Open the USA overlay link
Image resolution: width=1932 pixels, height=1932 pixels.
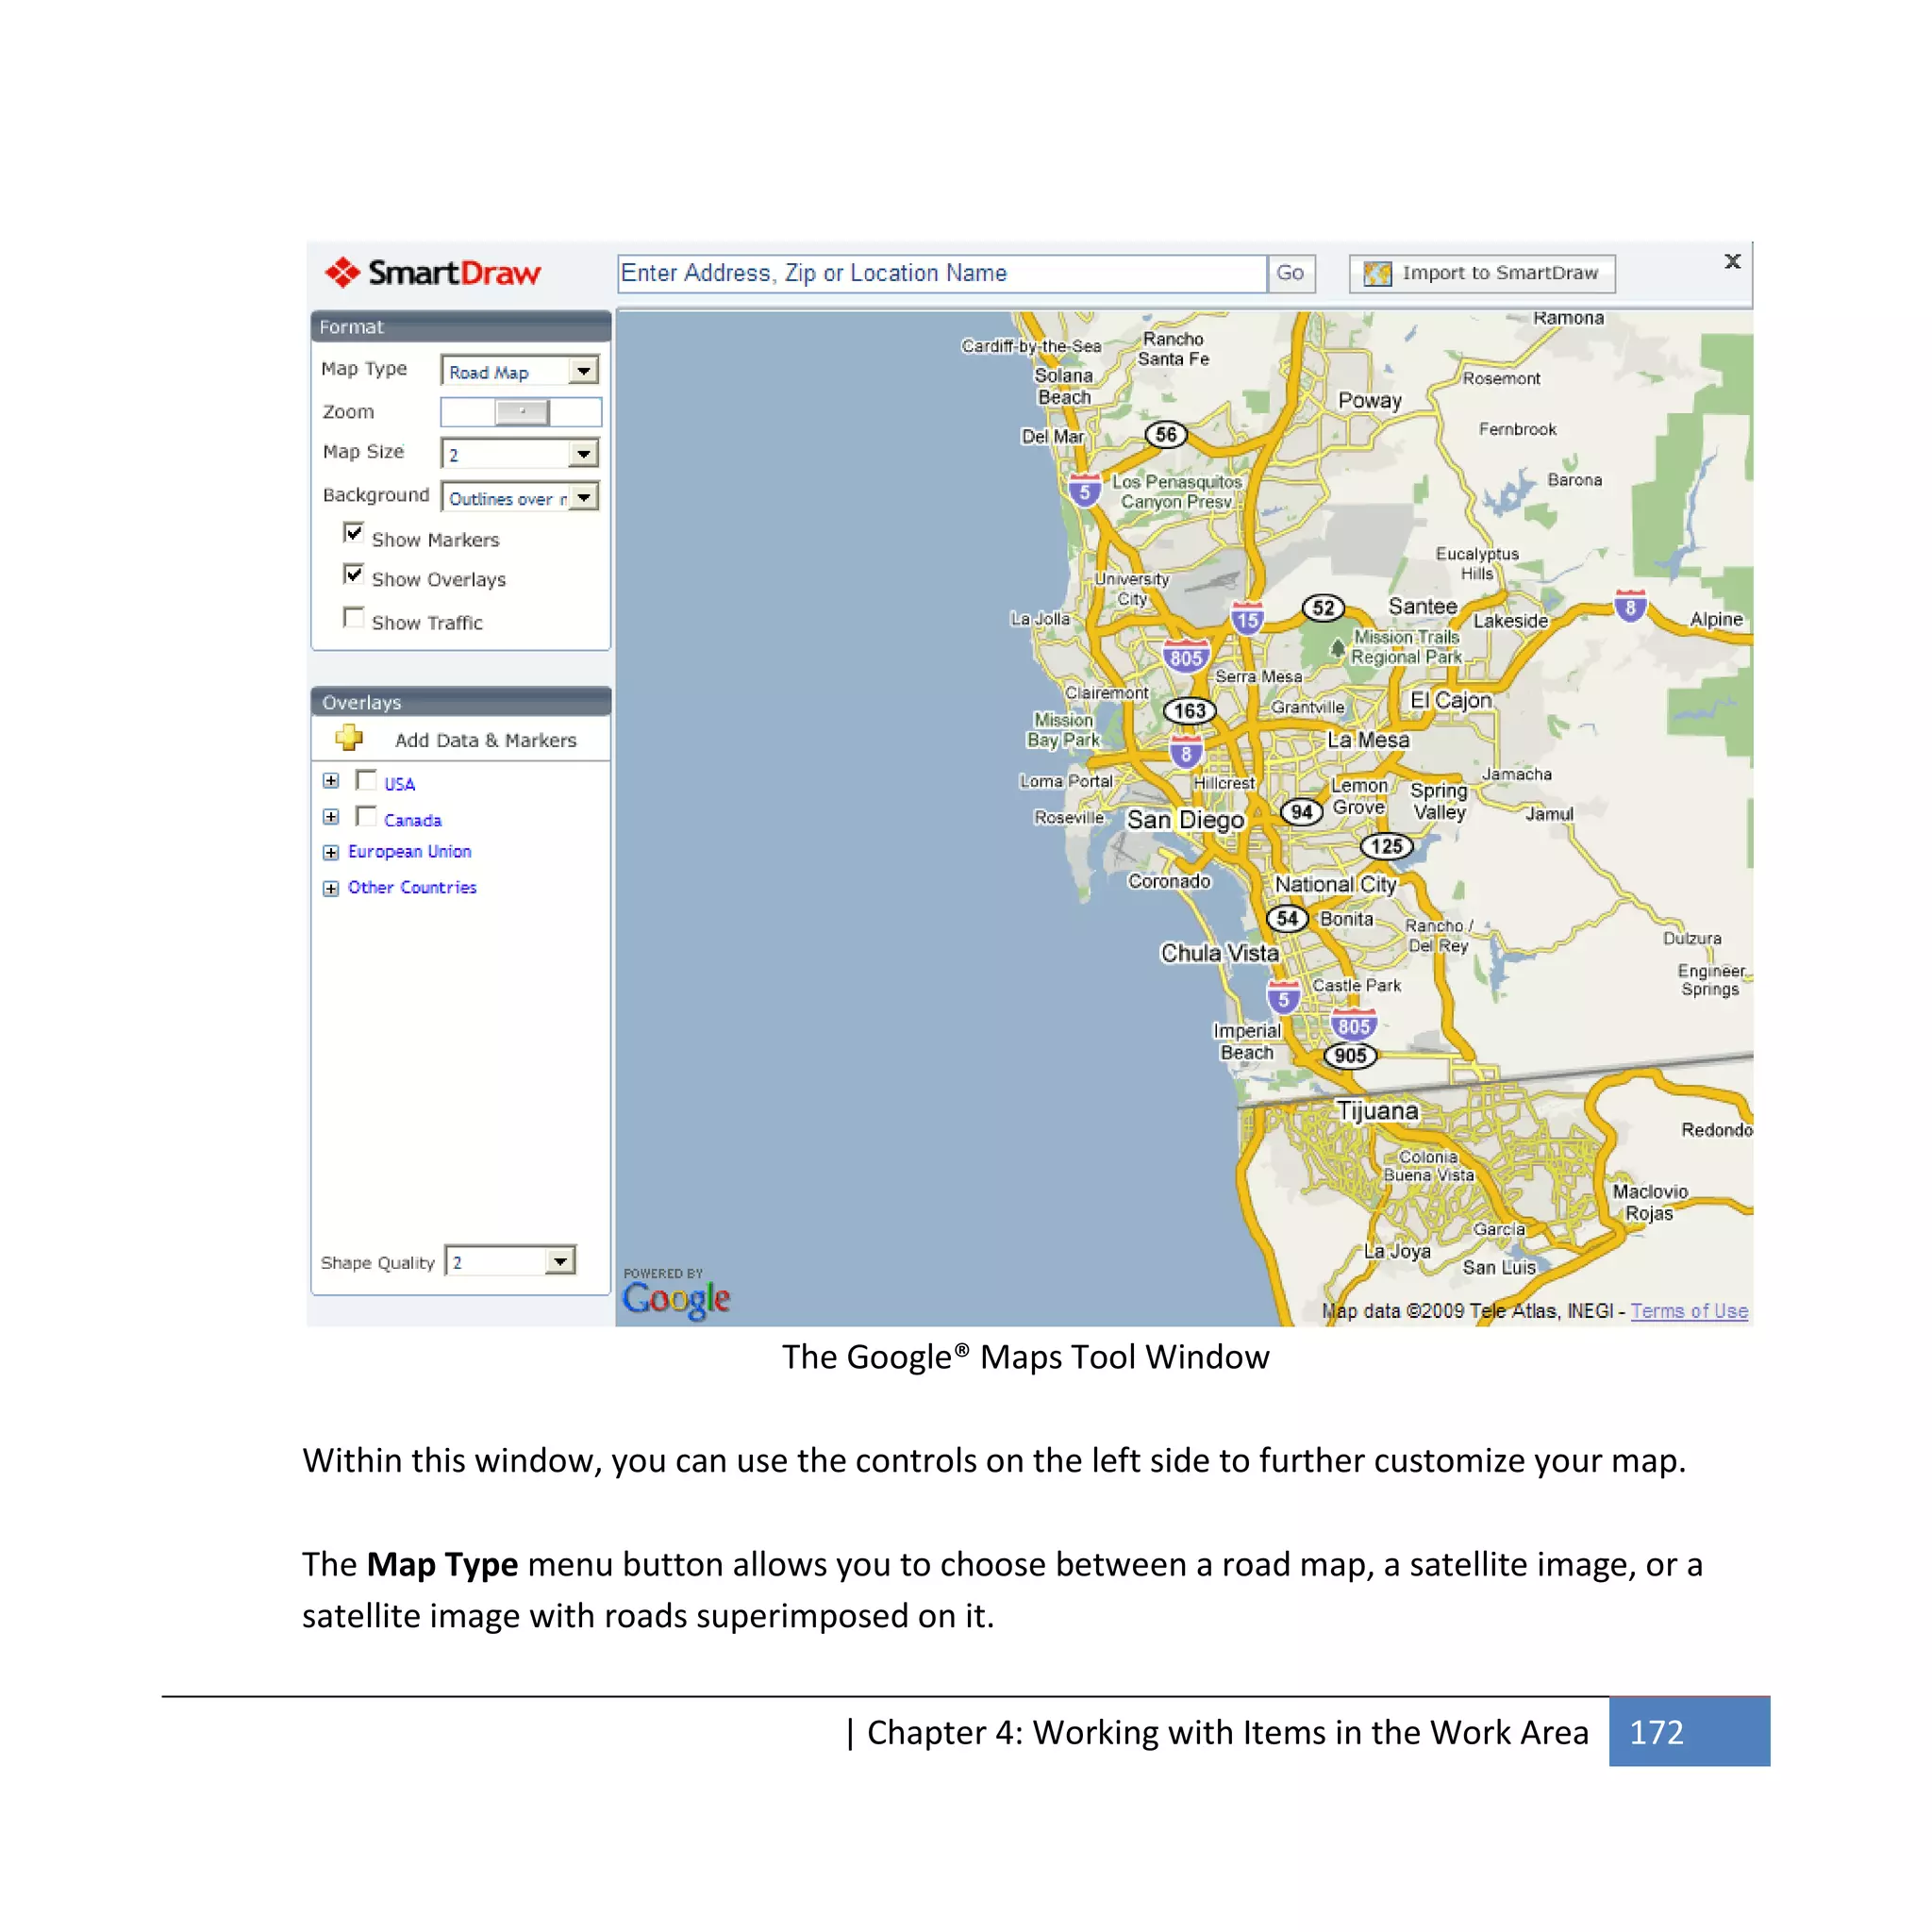click(x=399, y=784)
